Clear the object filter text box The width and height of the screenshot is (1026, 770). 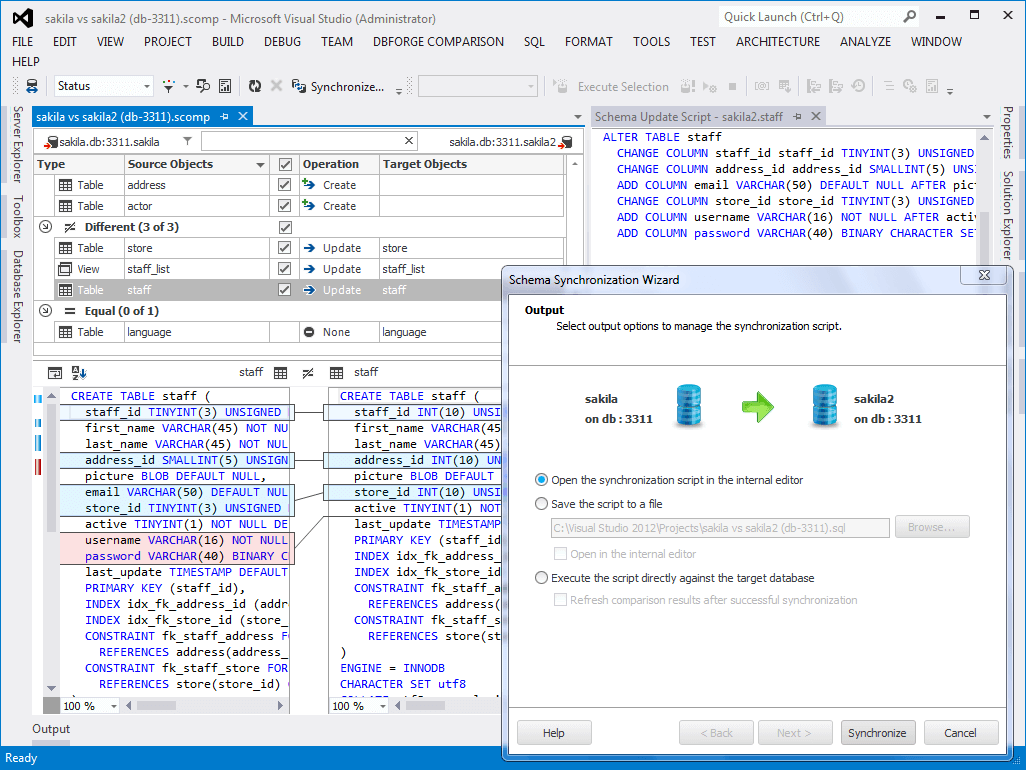click(x=409, y=141)
